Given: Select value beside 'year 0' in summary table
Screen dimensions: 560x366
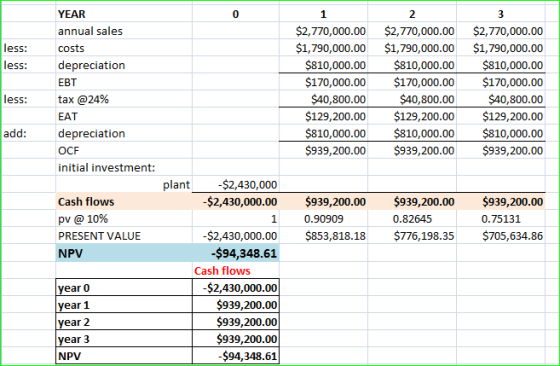Looking at the screenshot, I should coord(235,288).
